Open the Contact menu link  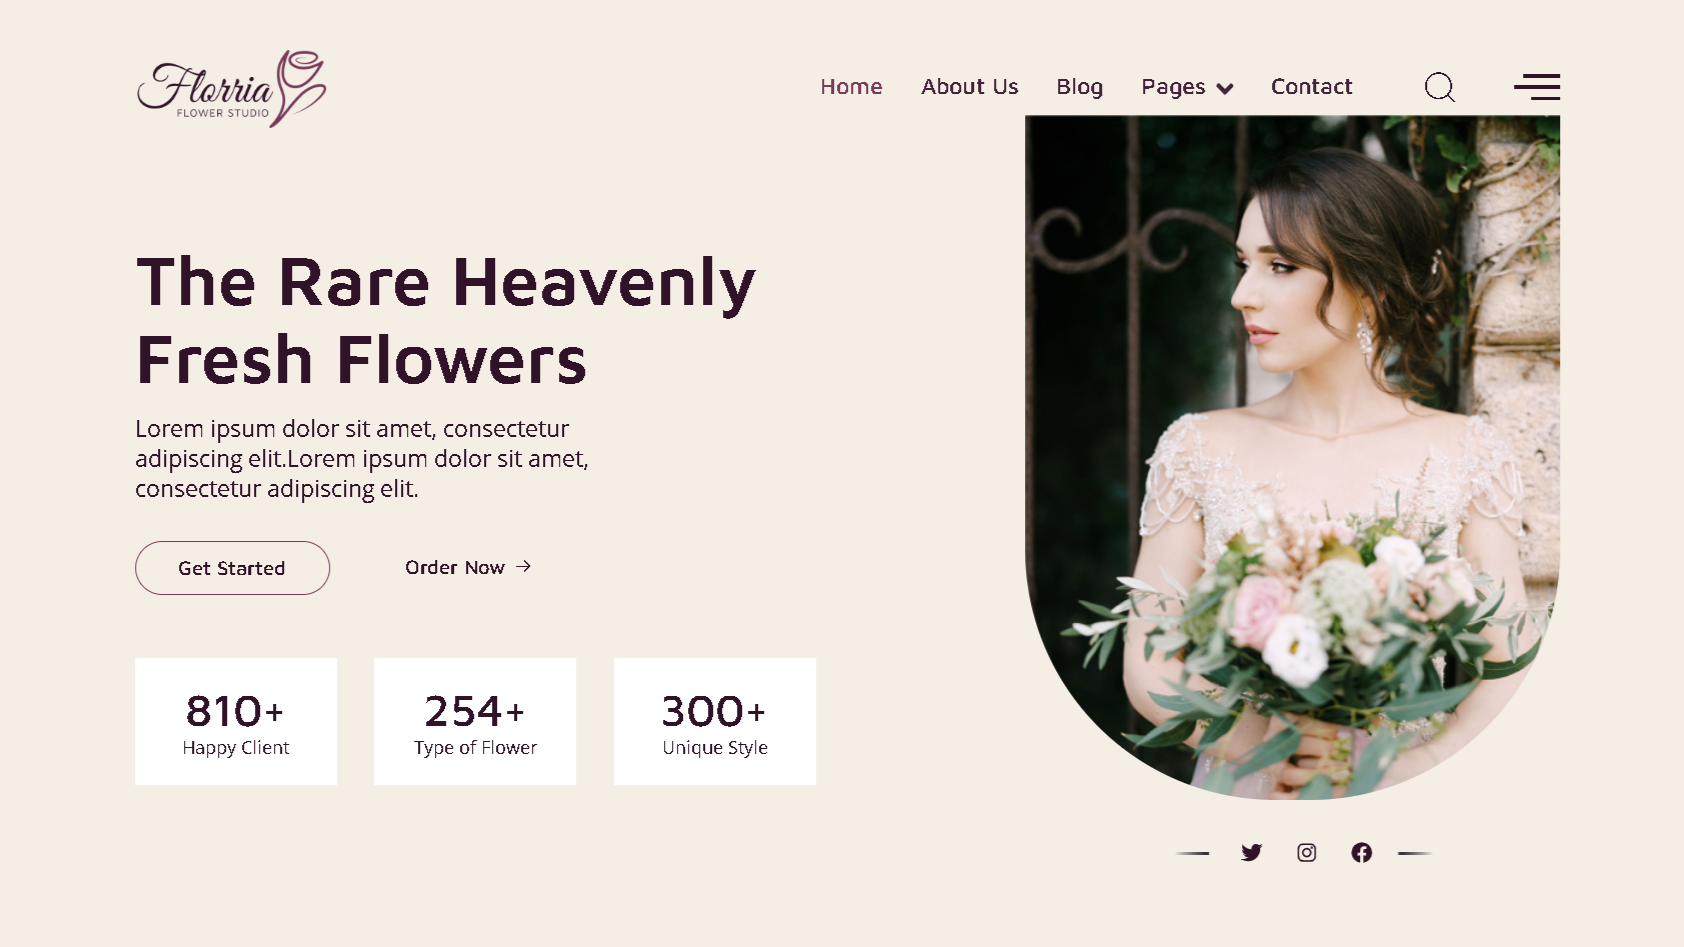point(1311,87)
